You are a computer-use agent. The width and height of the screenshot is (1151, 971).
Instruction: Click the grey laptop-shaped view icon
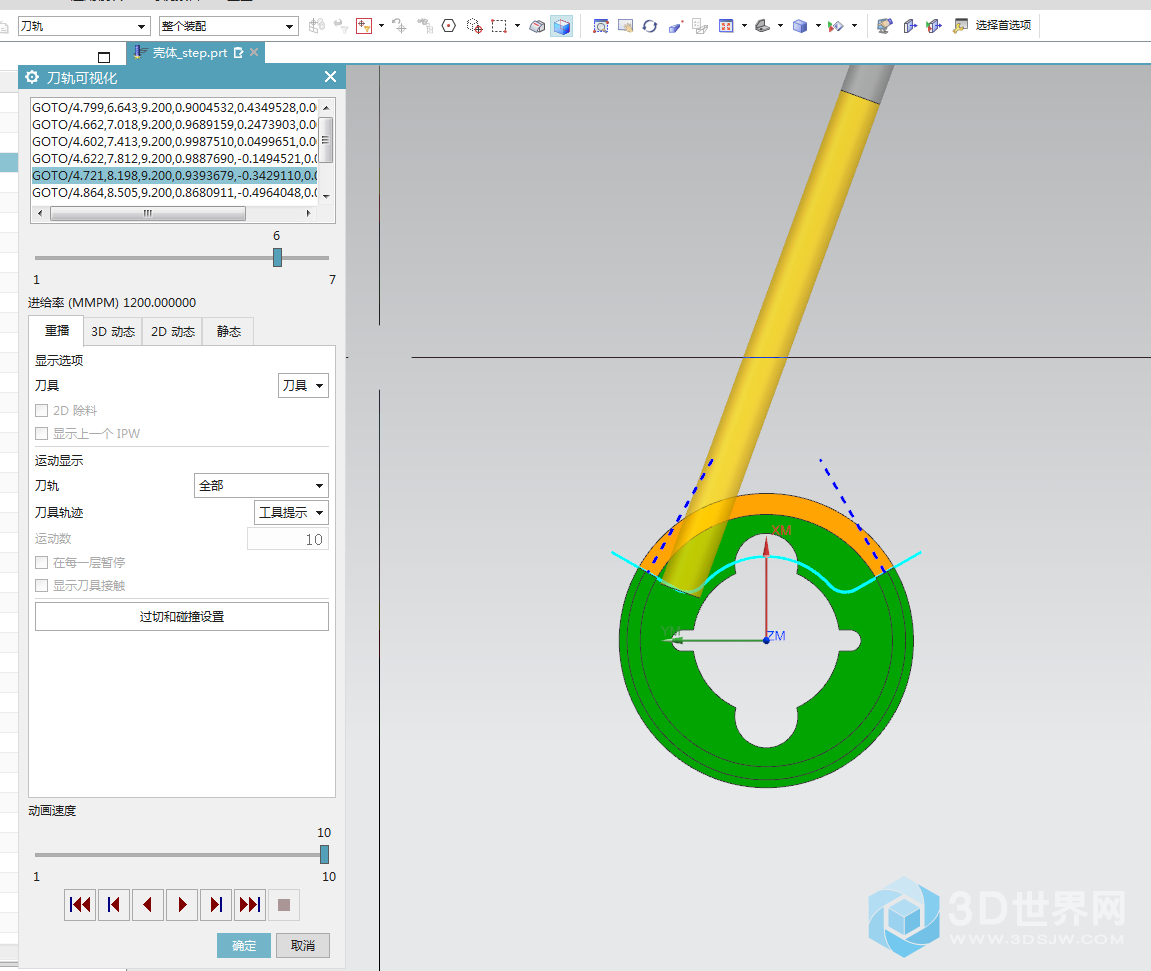pos(763,26)
